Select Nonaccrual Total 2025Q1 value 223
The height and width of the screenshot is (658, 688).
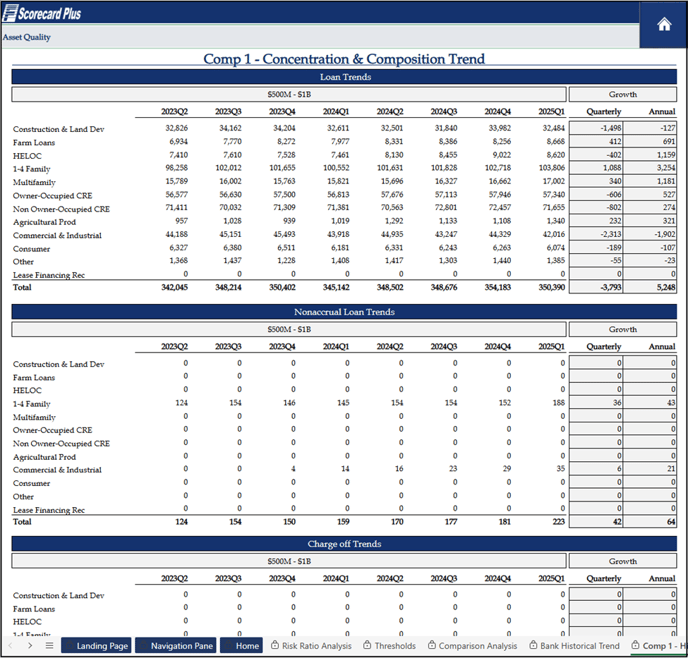[559, 522]
